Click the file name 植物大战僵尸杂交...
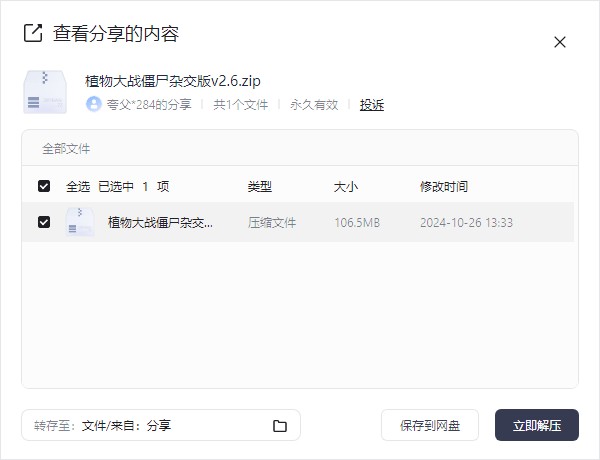 (160, 222)
